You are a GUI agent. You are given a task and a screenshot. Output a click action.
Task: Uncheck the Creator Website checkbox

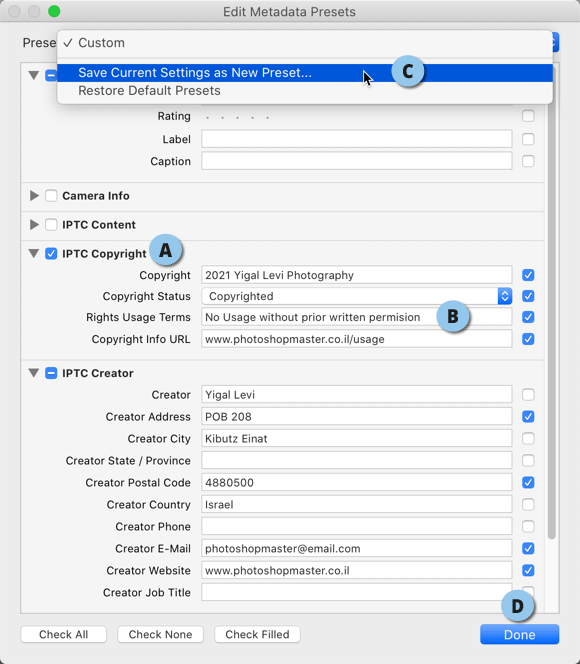click(528, 570)
